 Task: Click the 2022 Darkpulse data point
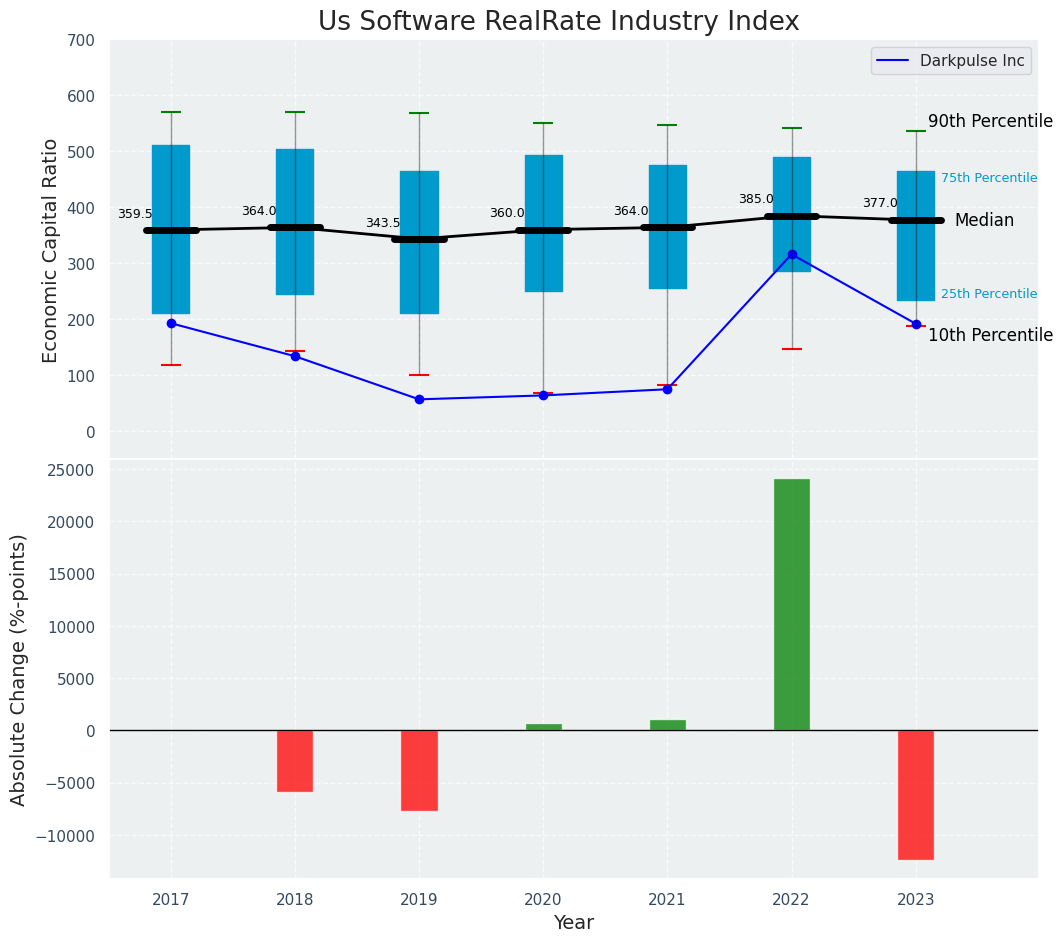click(x=792, y=255)
